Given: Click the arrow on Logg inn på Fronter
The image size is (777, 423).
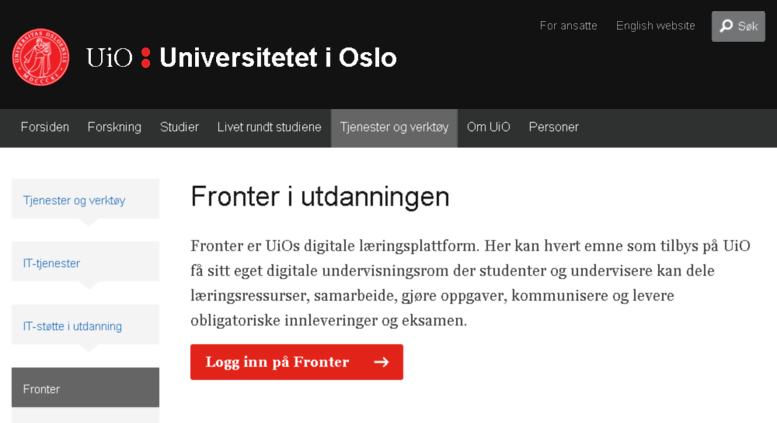Looking at the screenshot, I should pos(381,362).
